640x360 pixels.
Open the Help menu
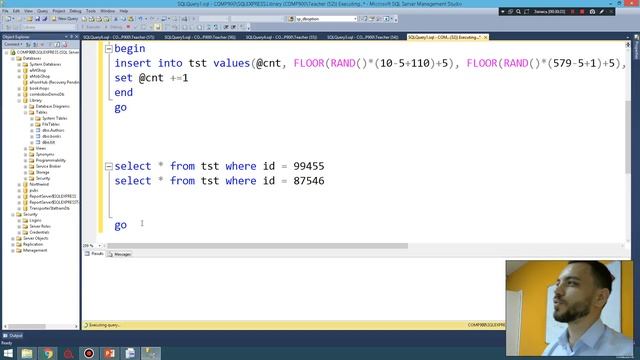tap(124, 11)
